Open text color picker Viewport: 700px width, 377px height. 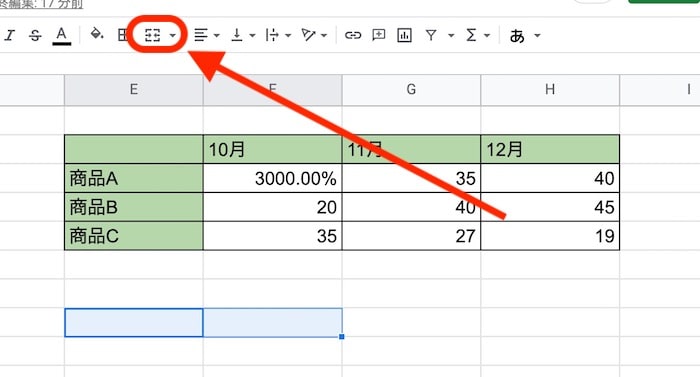point(62,35)
